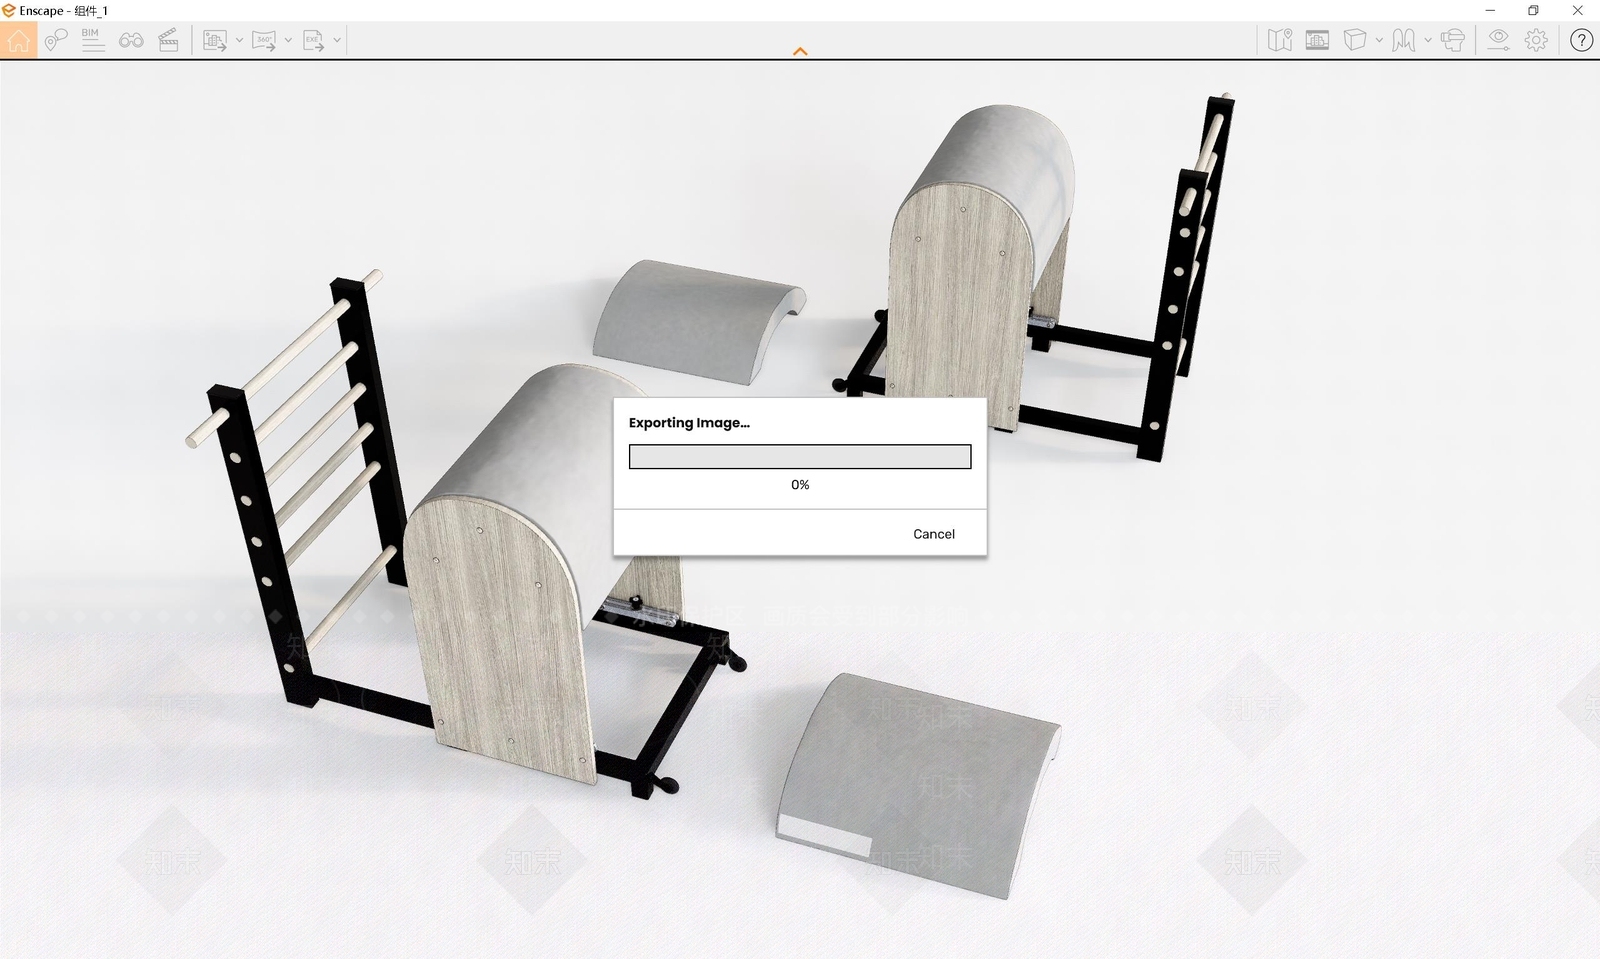Click the EXE standalone export icon

pyautogui.click(x=313, y=40)
